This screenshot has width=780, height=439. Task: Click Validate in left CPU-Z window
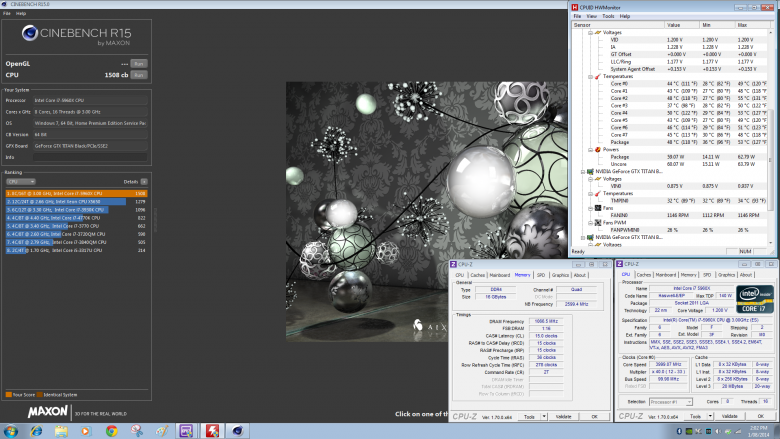click(563, 417)
